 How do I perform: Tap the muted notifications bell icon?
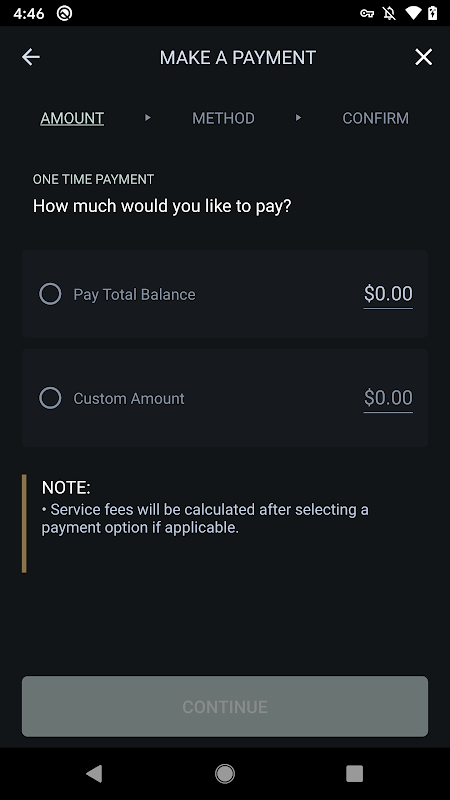click(x=389, y=13)
